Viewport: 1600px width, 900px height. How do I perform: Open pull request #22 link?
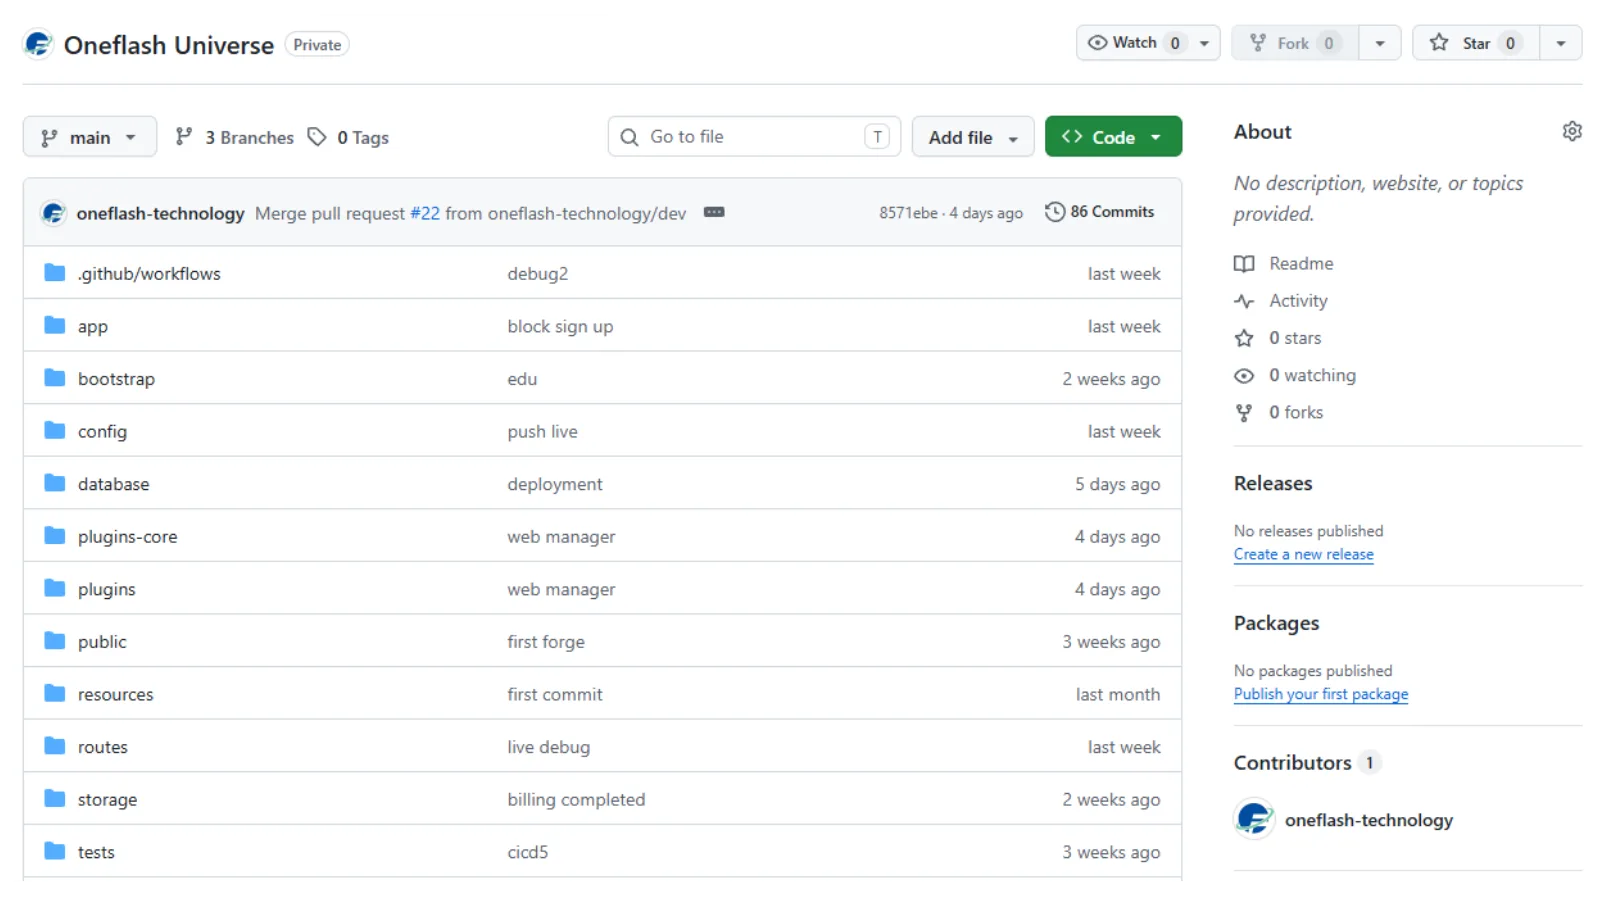click(x=425, y=213)
